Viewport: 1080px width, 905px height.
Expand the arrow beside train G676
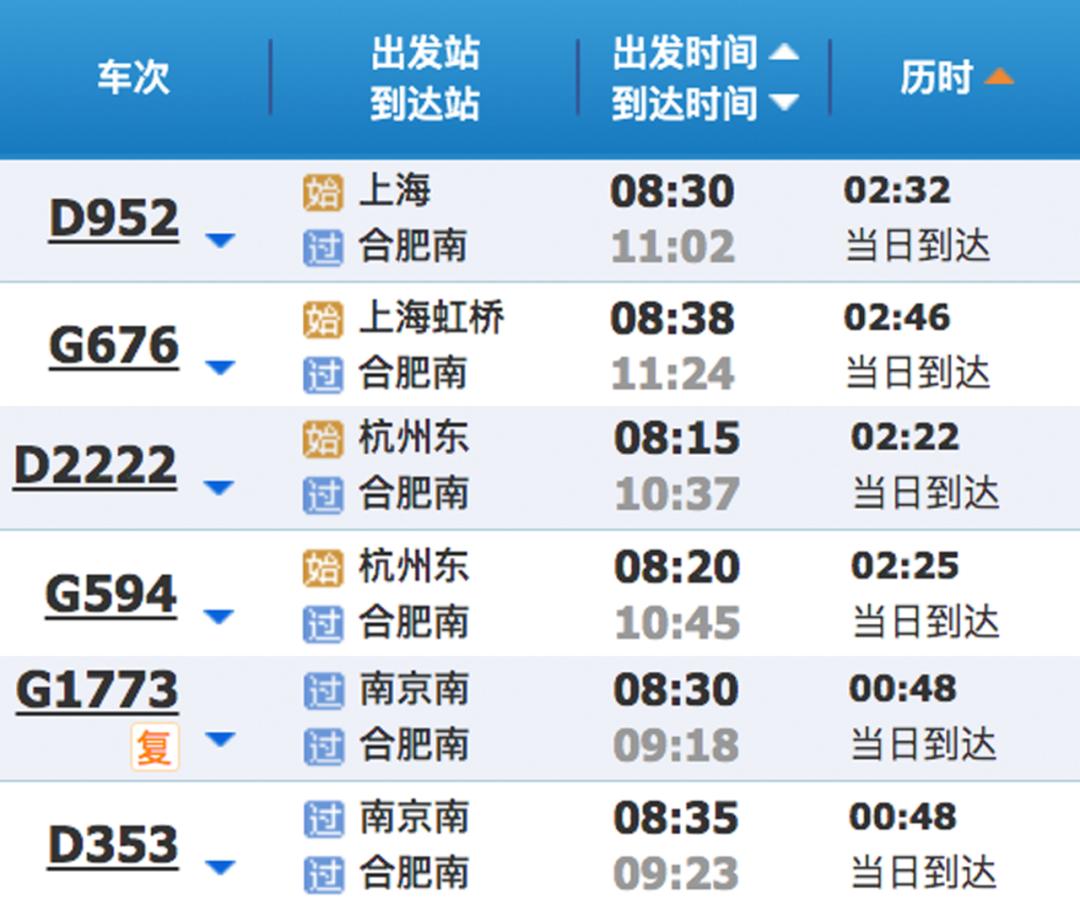[x=220, y=367]
